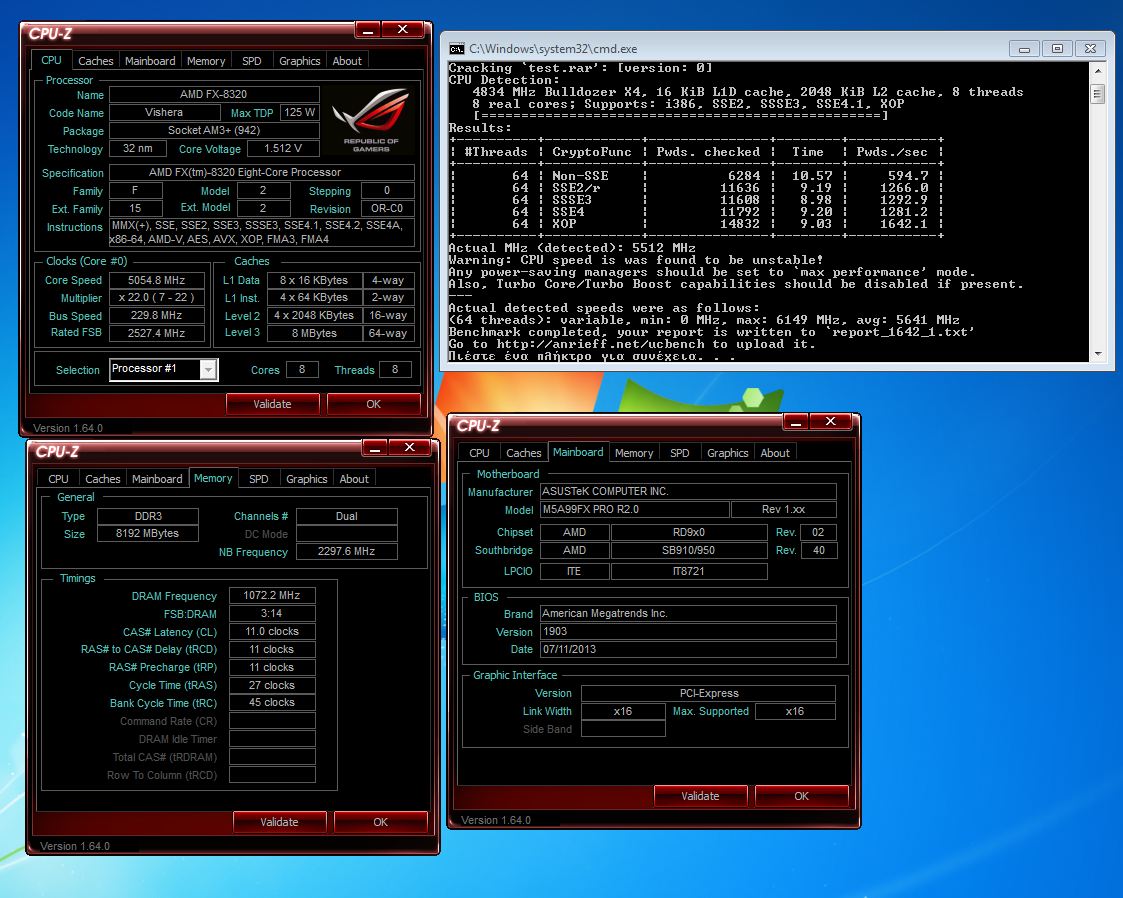Switch to SPD tab in the CPU-Z Memory window
Screen dimensions: 1123x898
tap(259, 479)
